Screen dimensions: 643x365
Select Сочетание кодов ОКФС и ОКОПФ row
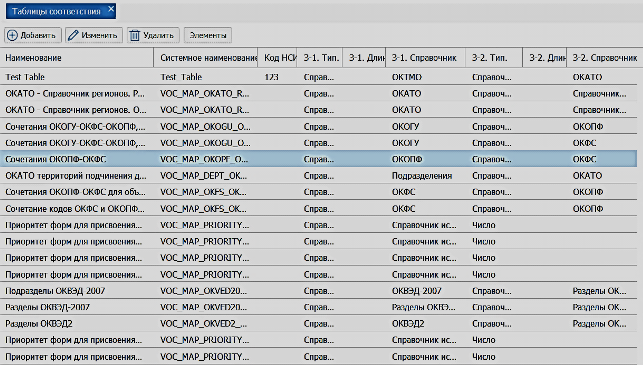point(319,208)
